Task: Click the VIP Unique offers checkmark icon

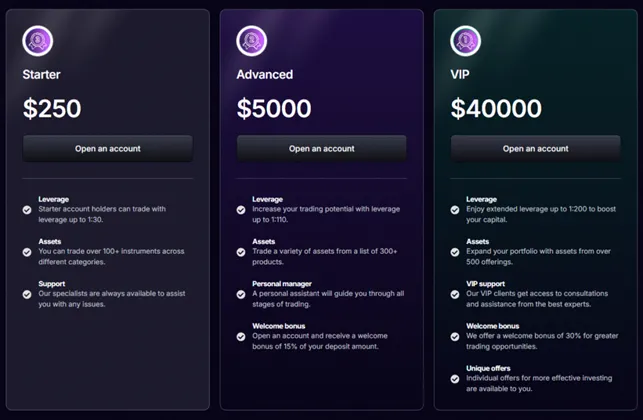Action: tap(455, 379)
